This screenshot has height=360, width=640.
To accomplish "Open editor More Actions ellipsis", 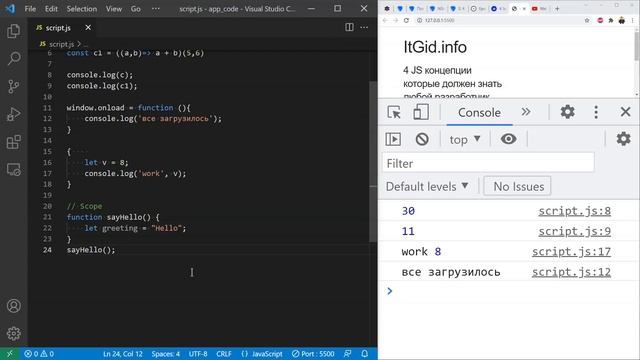I will click(x=364, y=27).
